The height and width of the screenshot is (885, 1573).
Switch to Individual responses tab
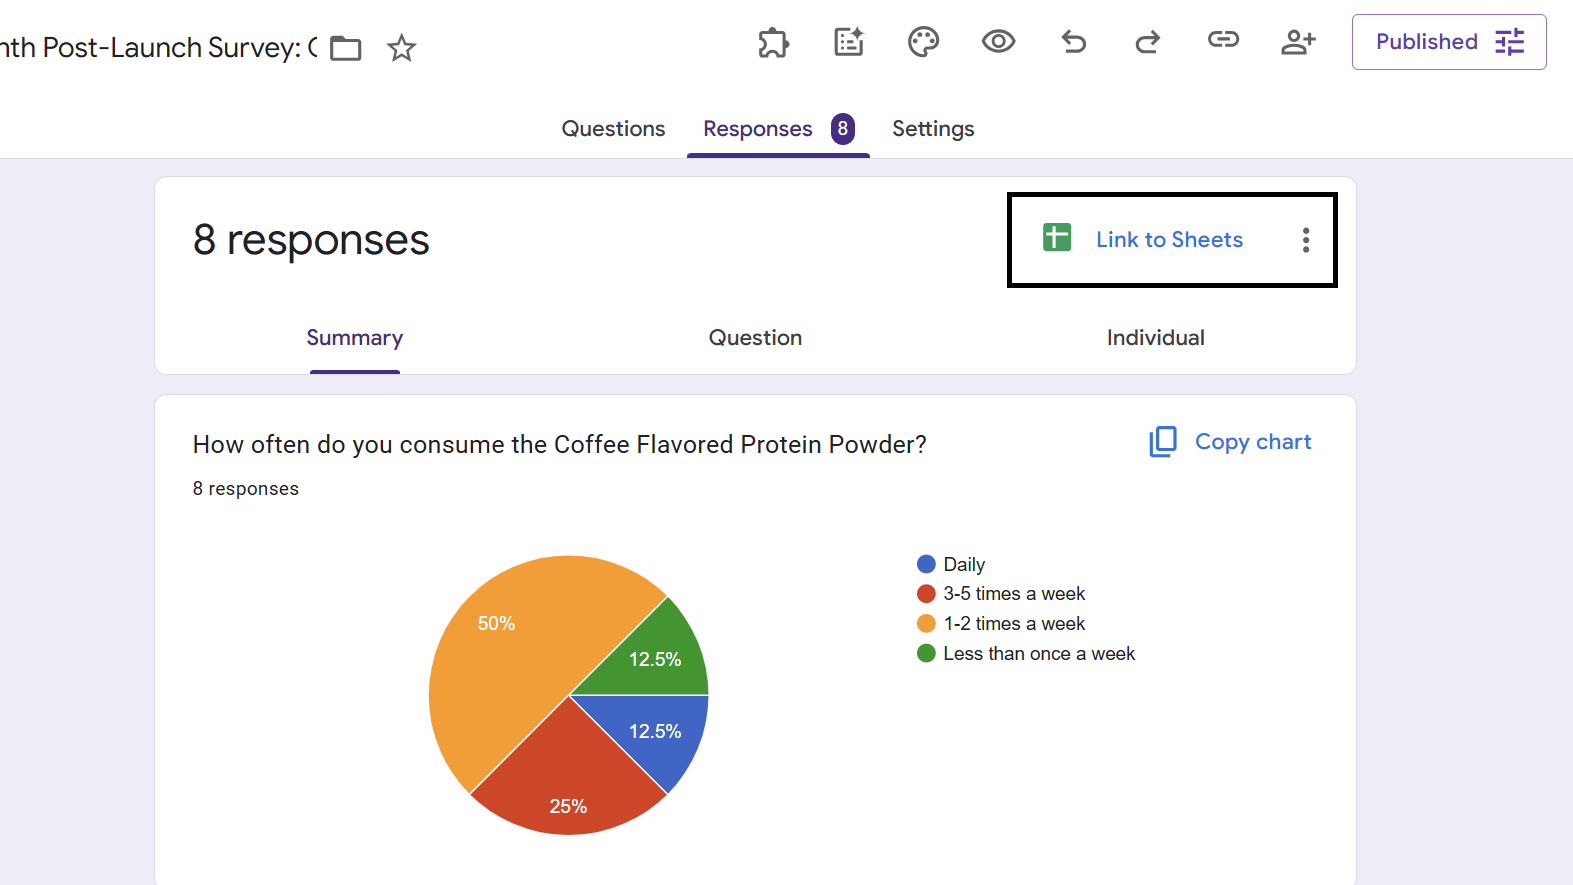(1156, 338)
